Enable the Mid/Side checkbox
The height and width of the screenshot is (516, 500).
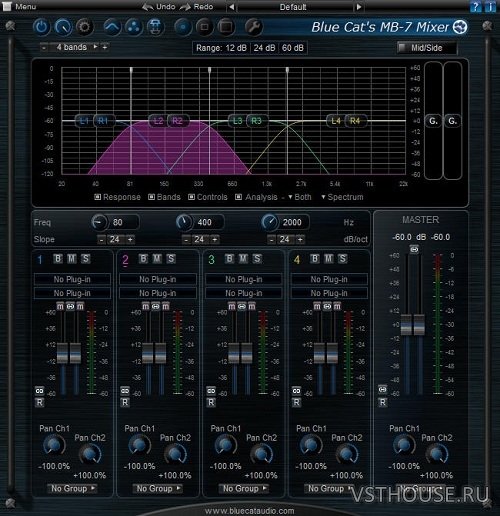[402, 48]
